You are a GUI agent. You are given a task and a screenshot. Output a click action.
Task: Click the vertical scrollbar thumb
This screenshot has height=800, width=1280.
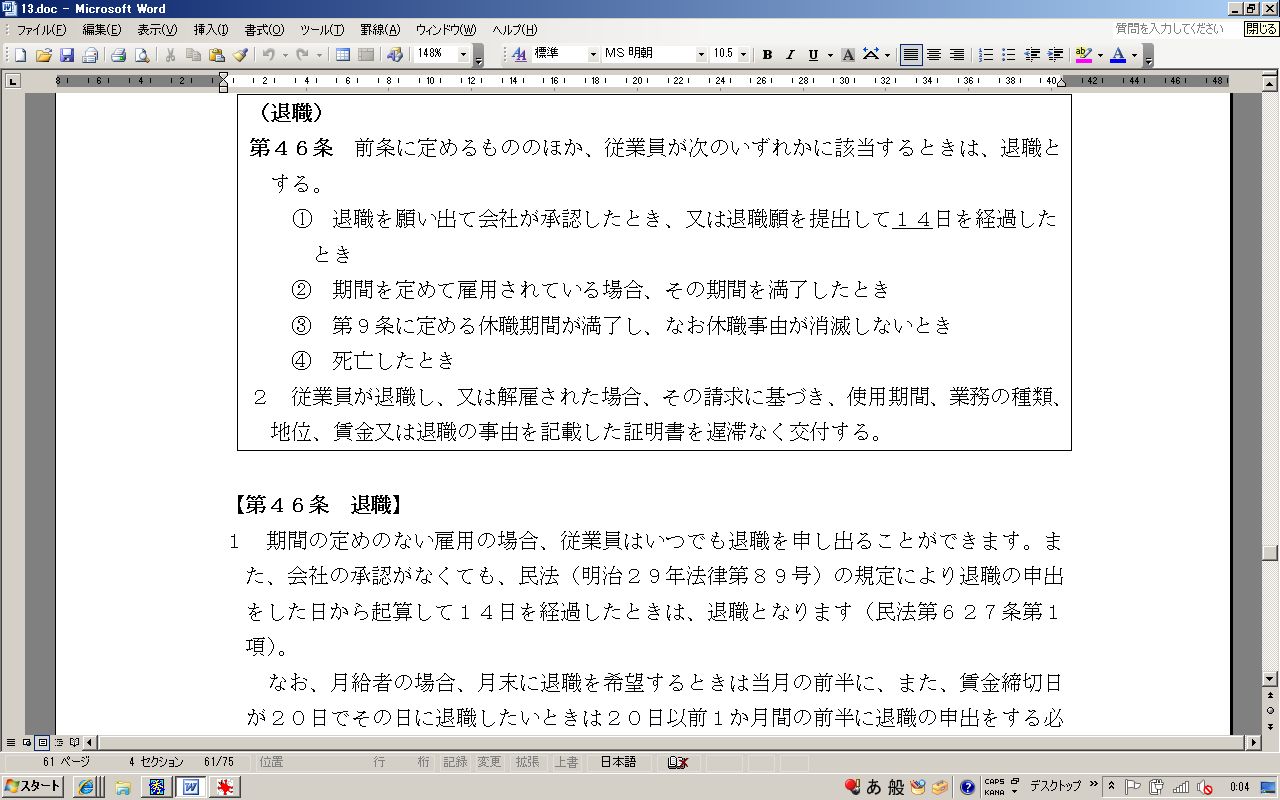click(x=1270, y=552)
